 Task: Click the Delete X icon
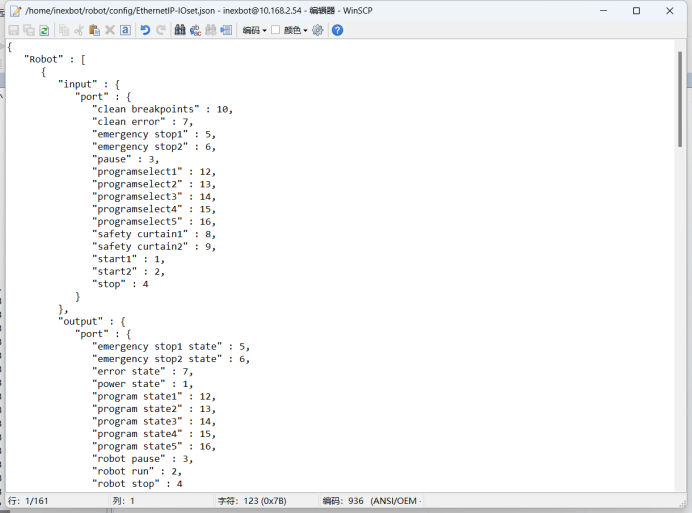coord(110,30)
